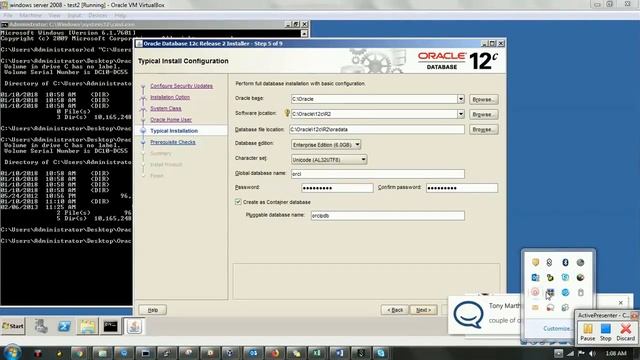Click the Pluggable database name field

[x=388, y=216]
